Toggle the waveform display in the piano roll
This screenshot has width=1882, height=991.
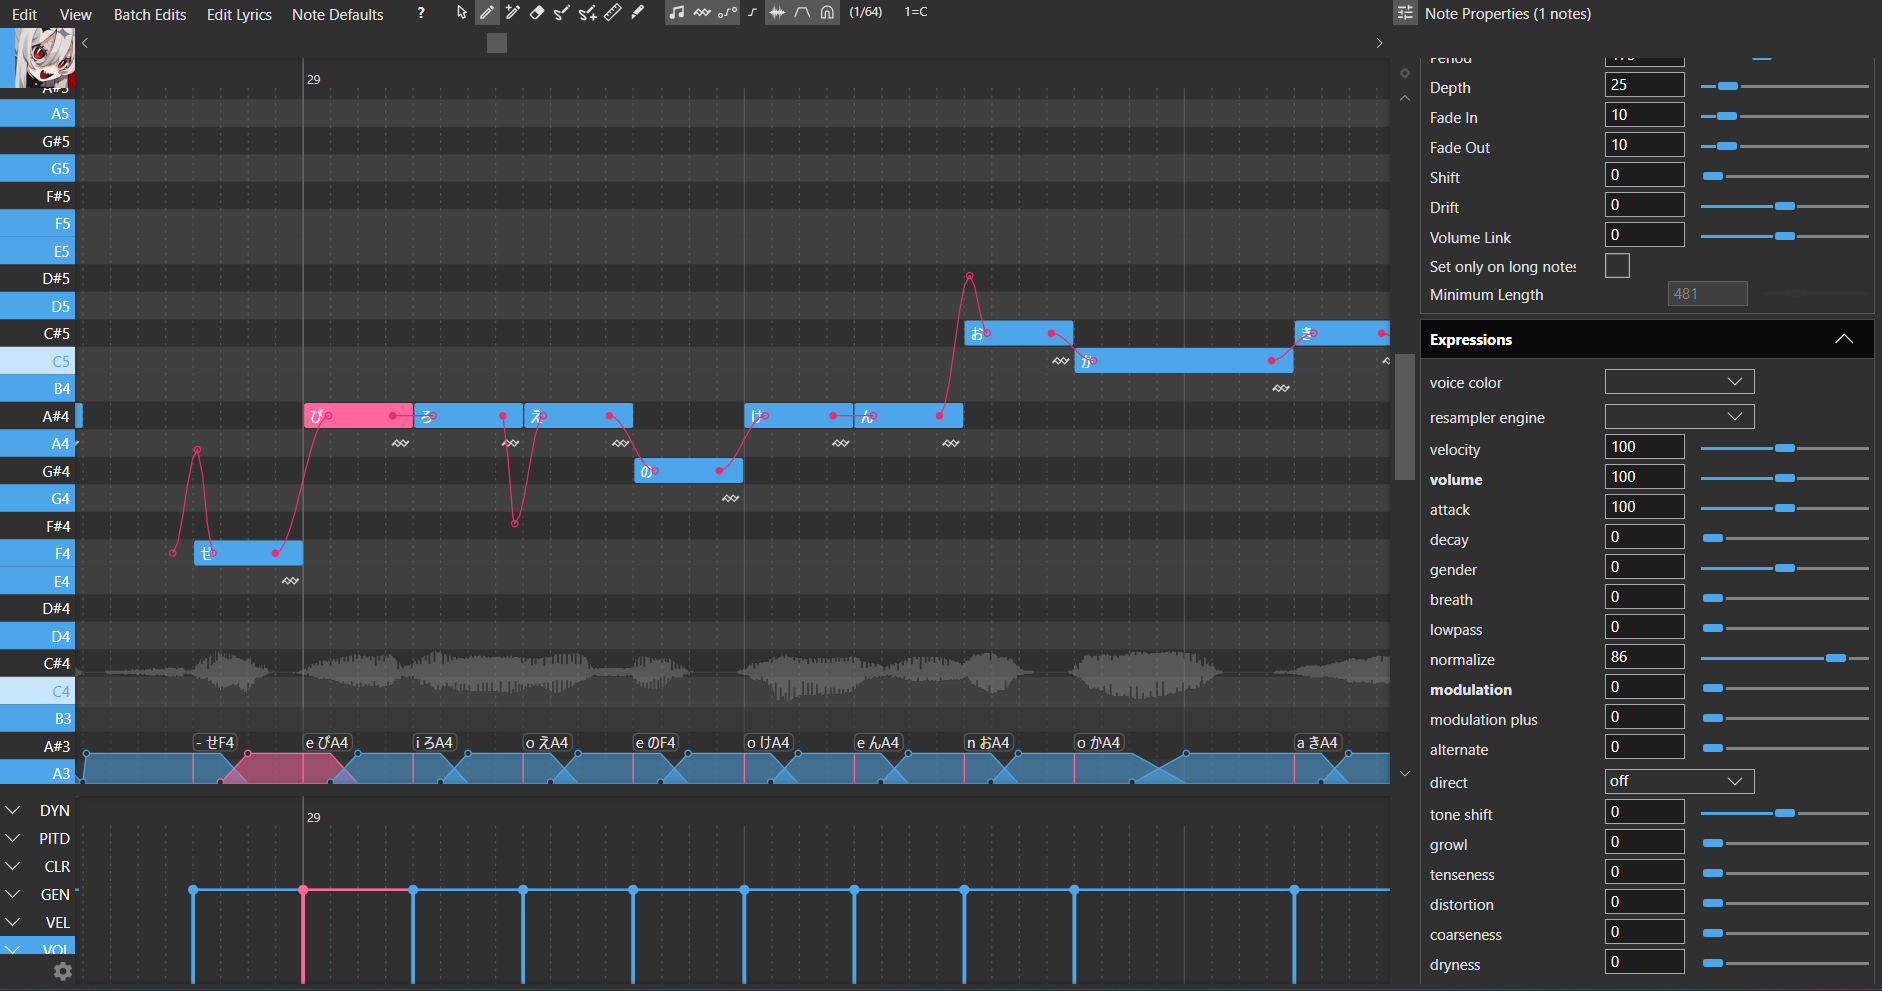click(779, 13)
